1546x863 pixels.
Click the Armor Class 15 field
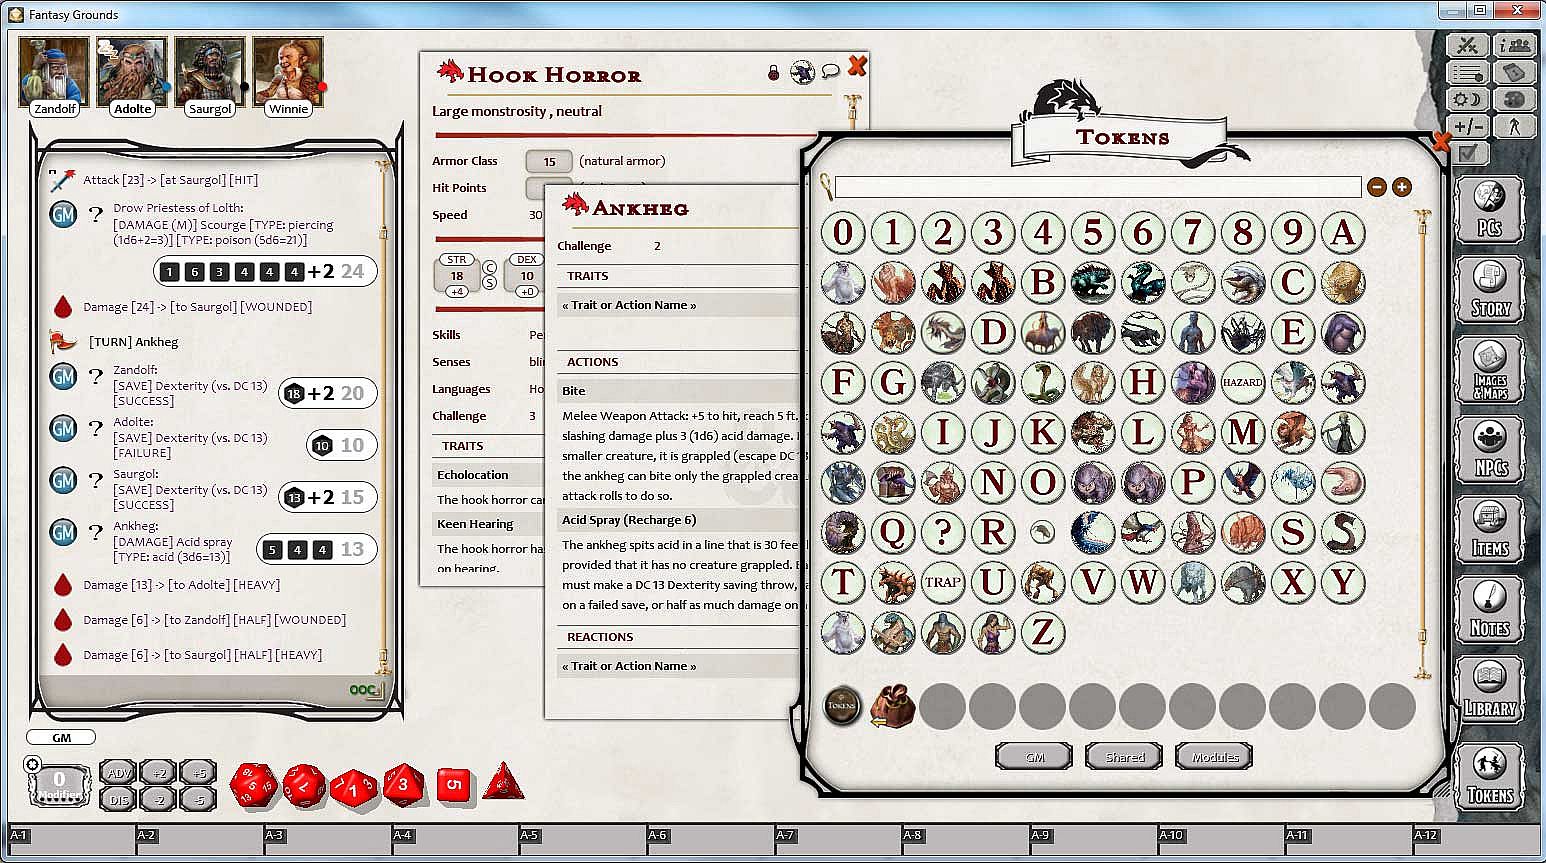click(549, 161)
